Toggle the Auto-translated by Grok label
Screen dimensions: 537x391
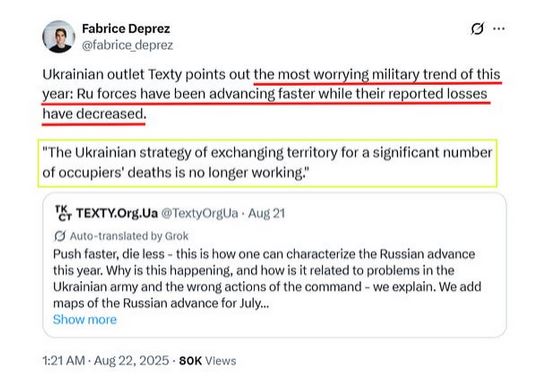pos(129,236)
